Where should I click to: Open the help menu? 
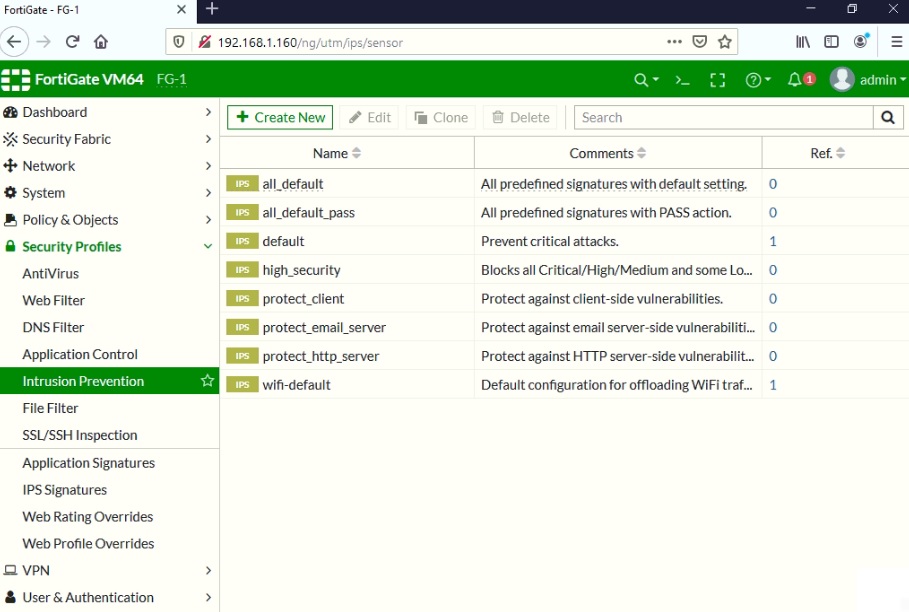tap(754, 78)
